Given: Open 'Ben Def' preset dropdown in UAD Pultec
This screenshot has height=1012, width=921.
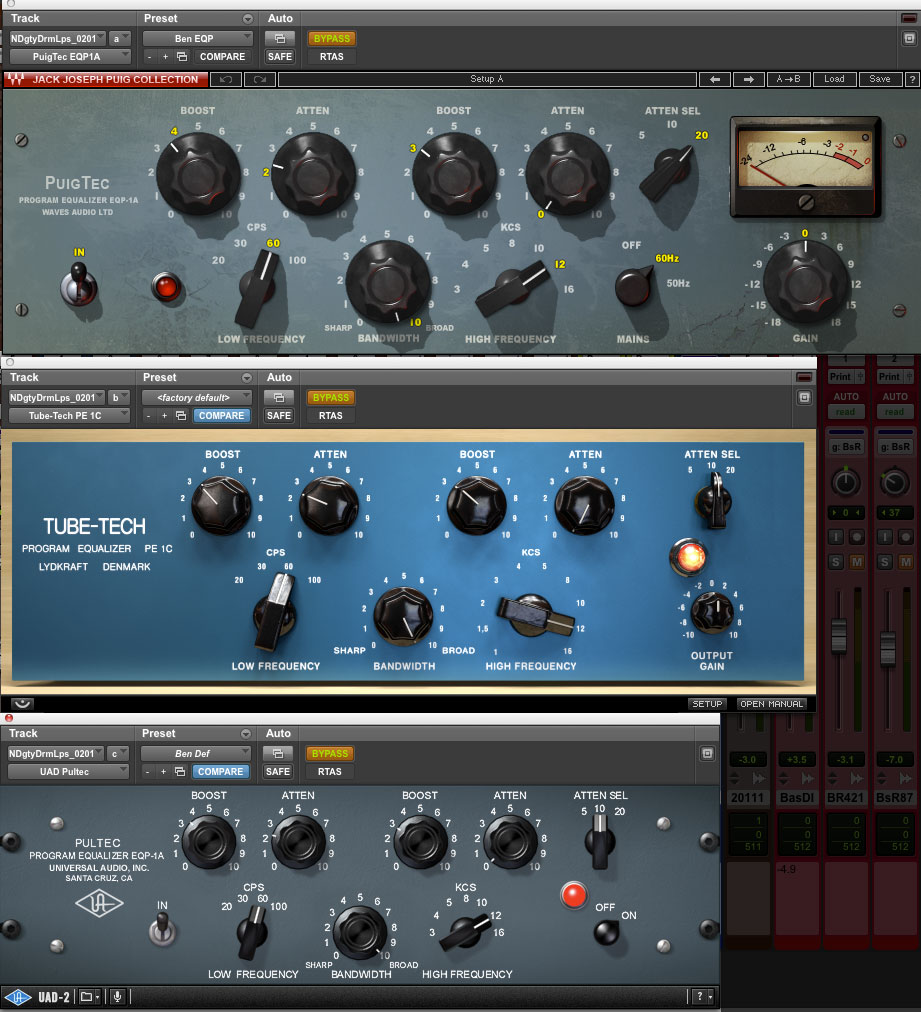Looking at the screenshot, I should click(196, 753).
